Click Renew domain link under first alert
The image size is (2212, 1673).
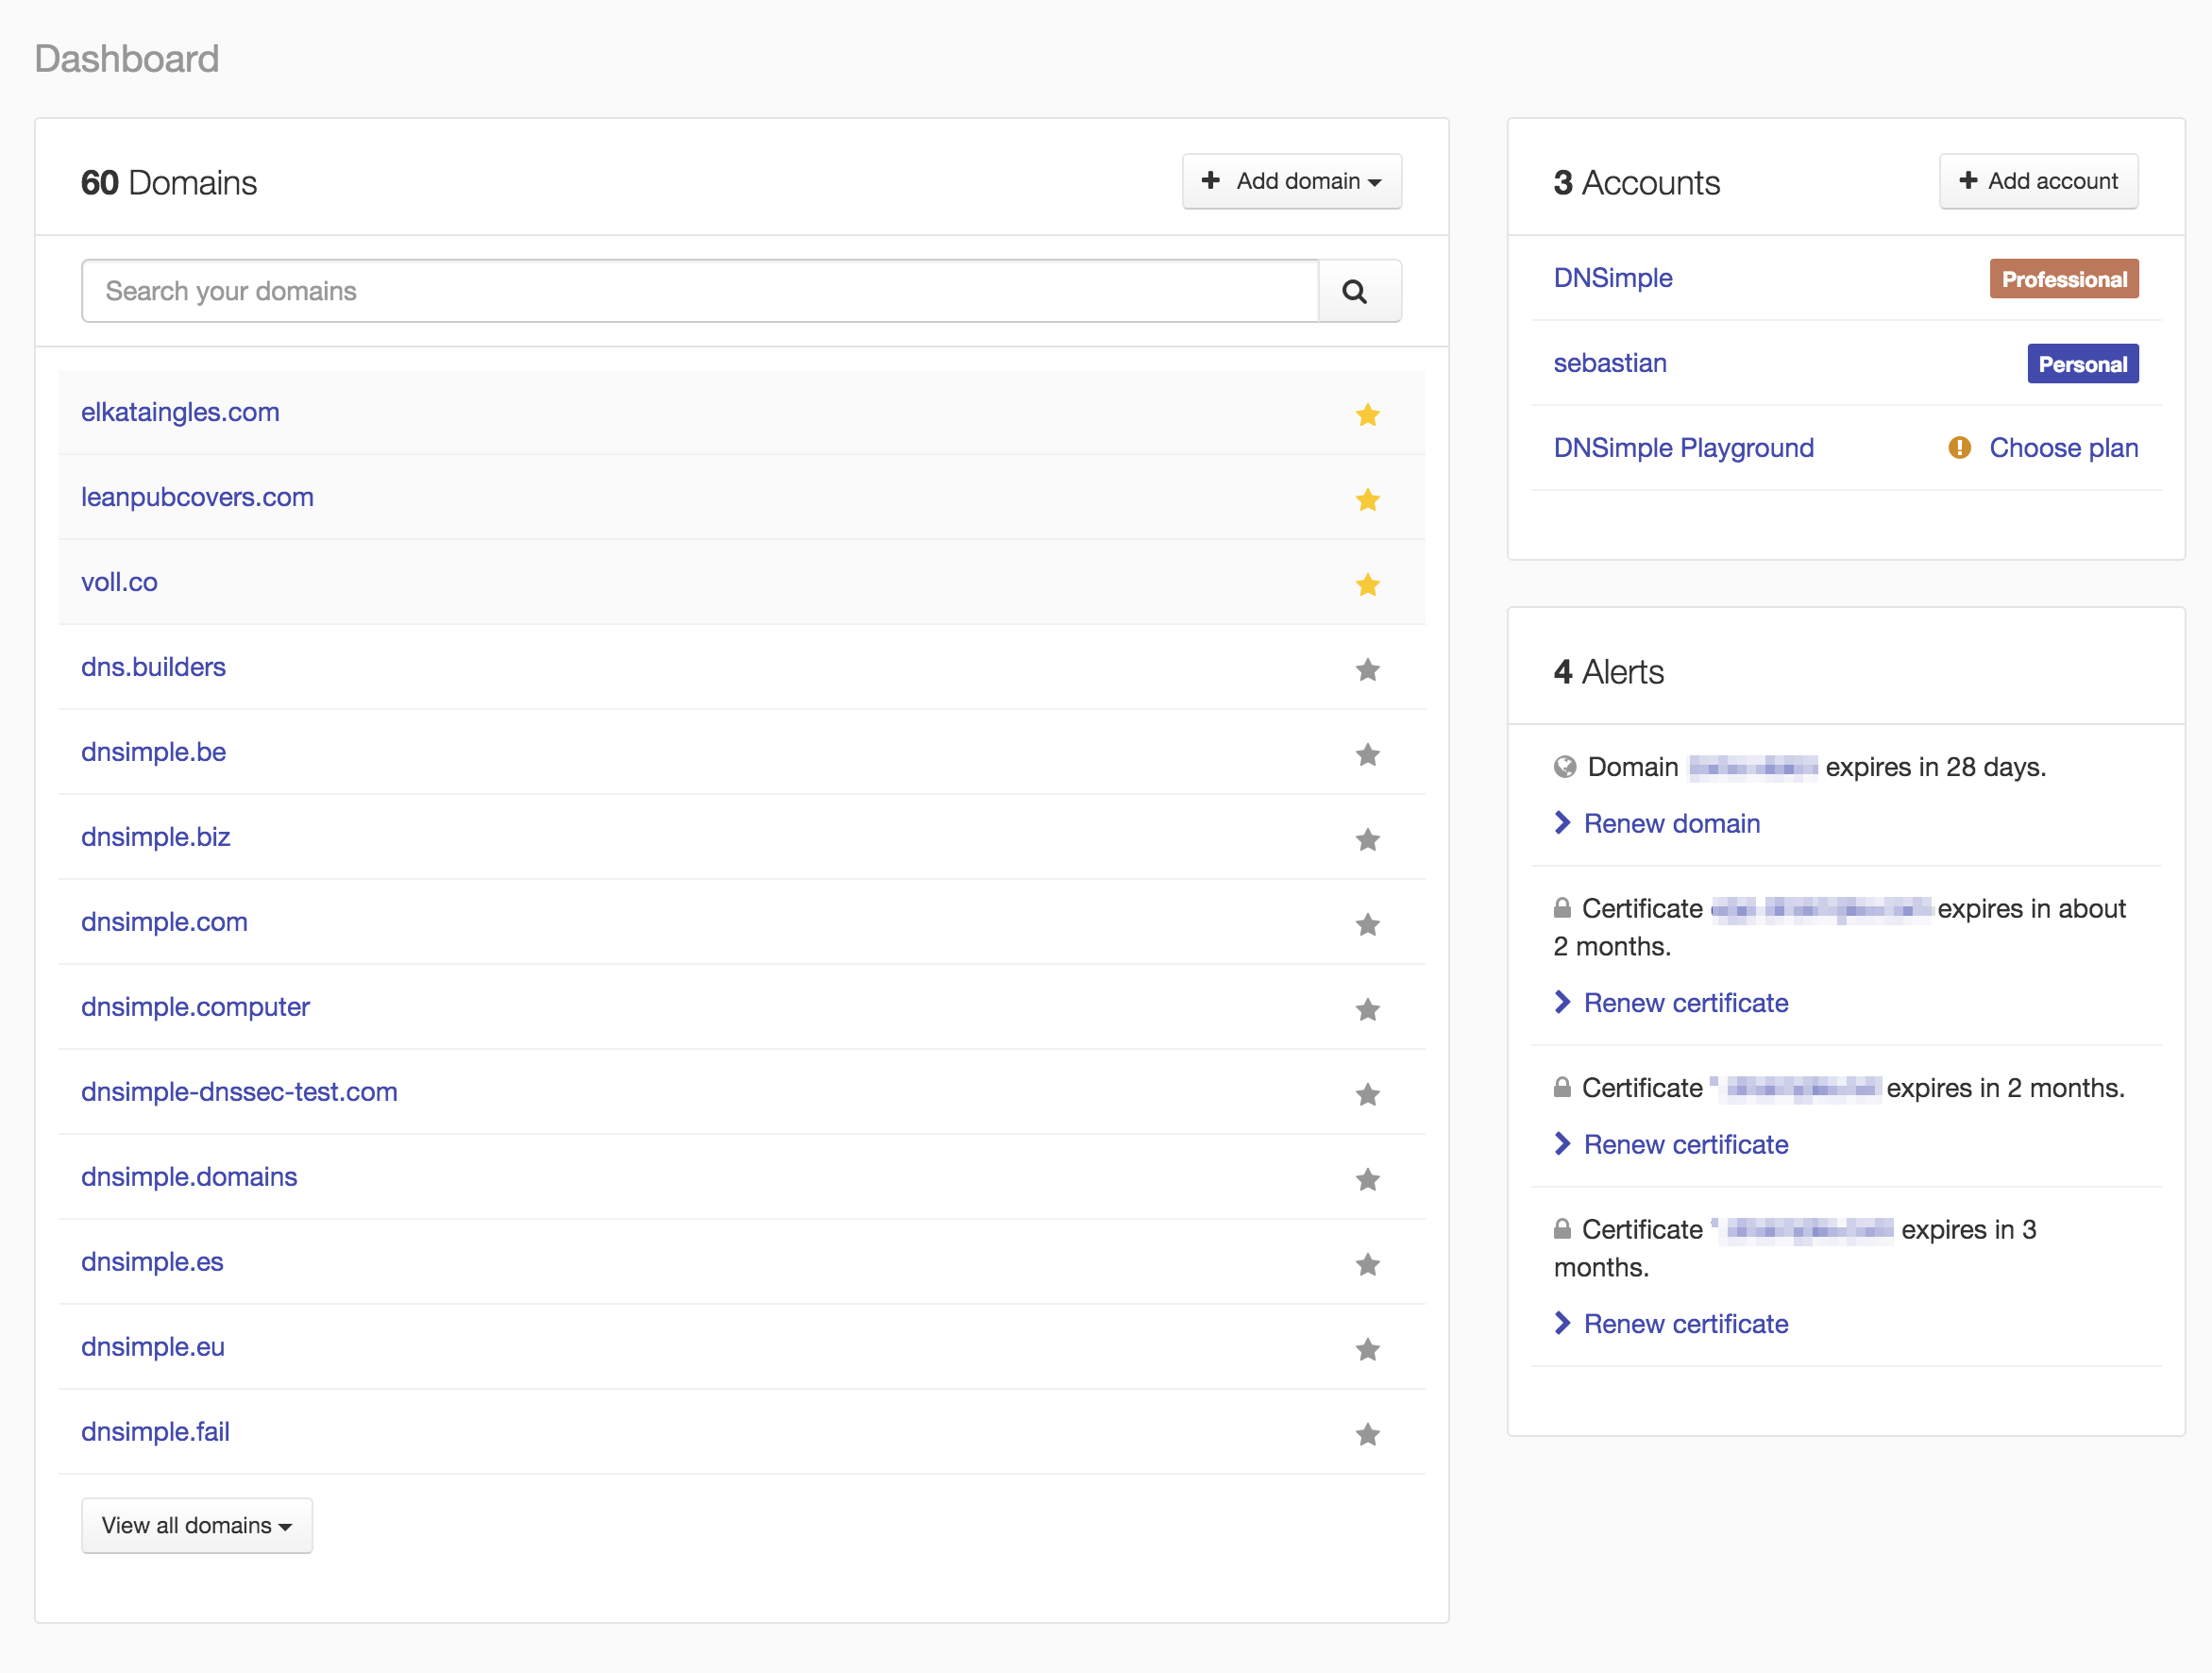[1671, 824]
